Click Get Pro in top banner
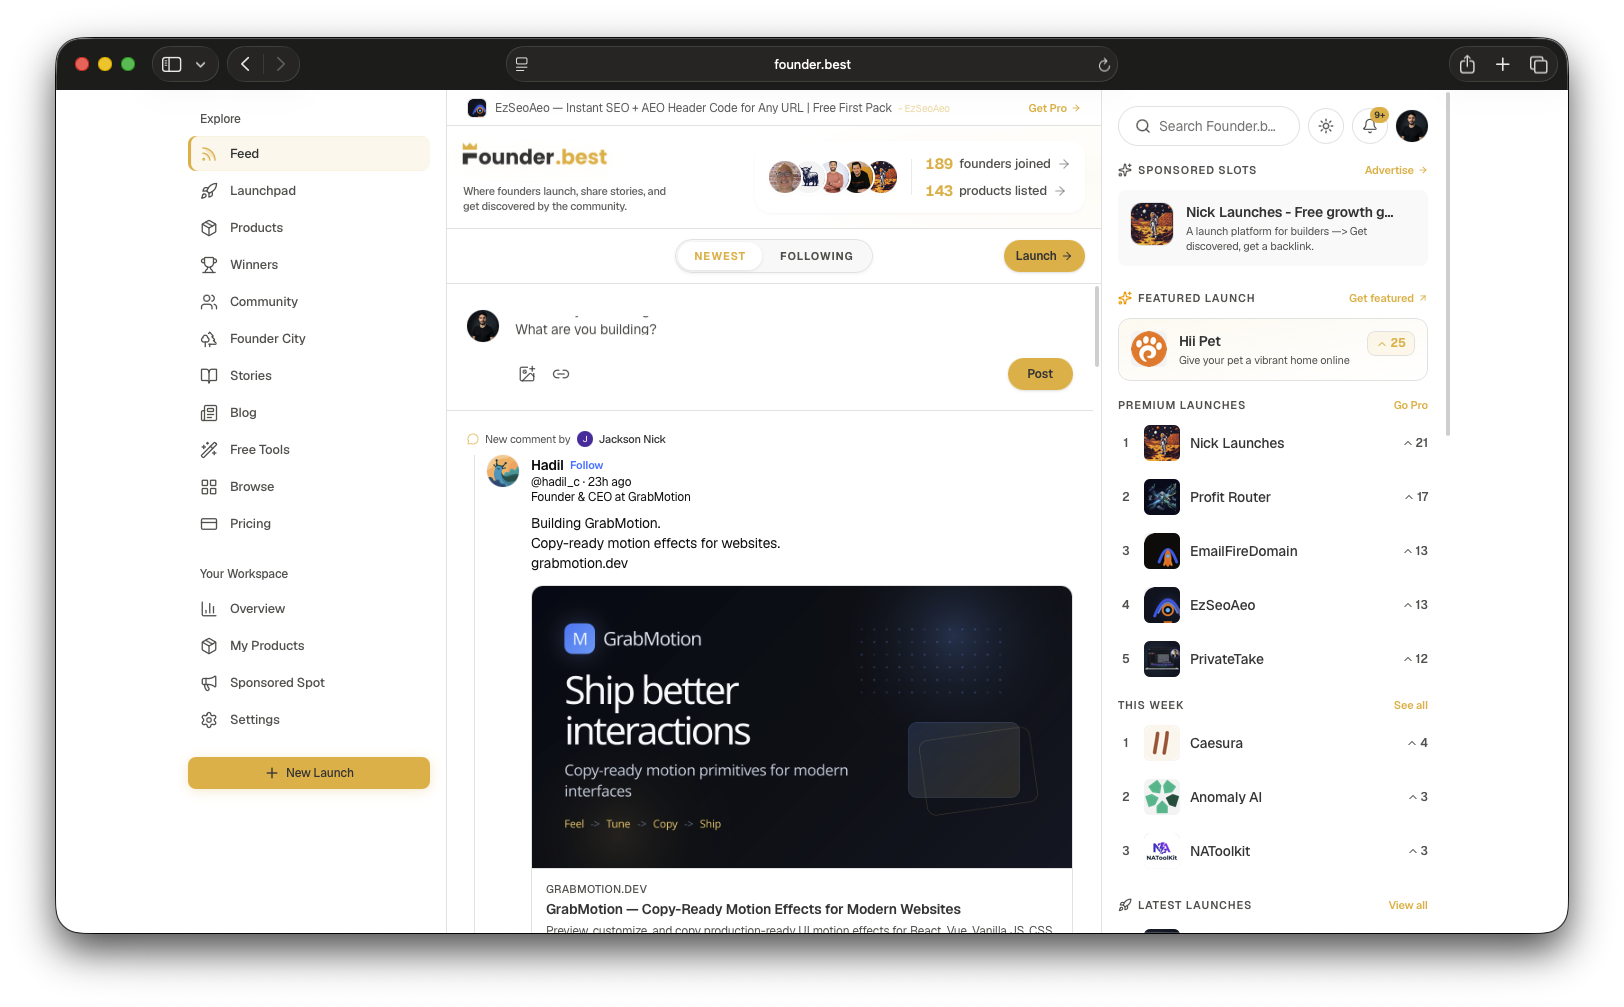This screenshot has width=1624, height=1007. pyautogui.click(x=1054, y=108)
